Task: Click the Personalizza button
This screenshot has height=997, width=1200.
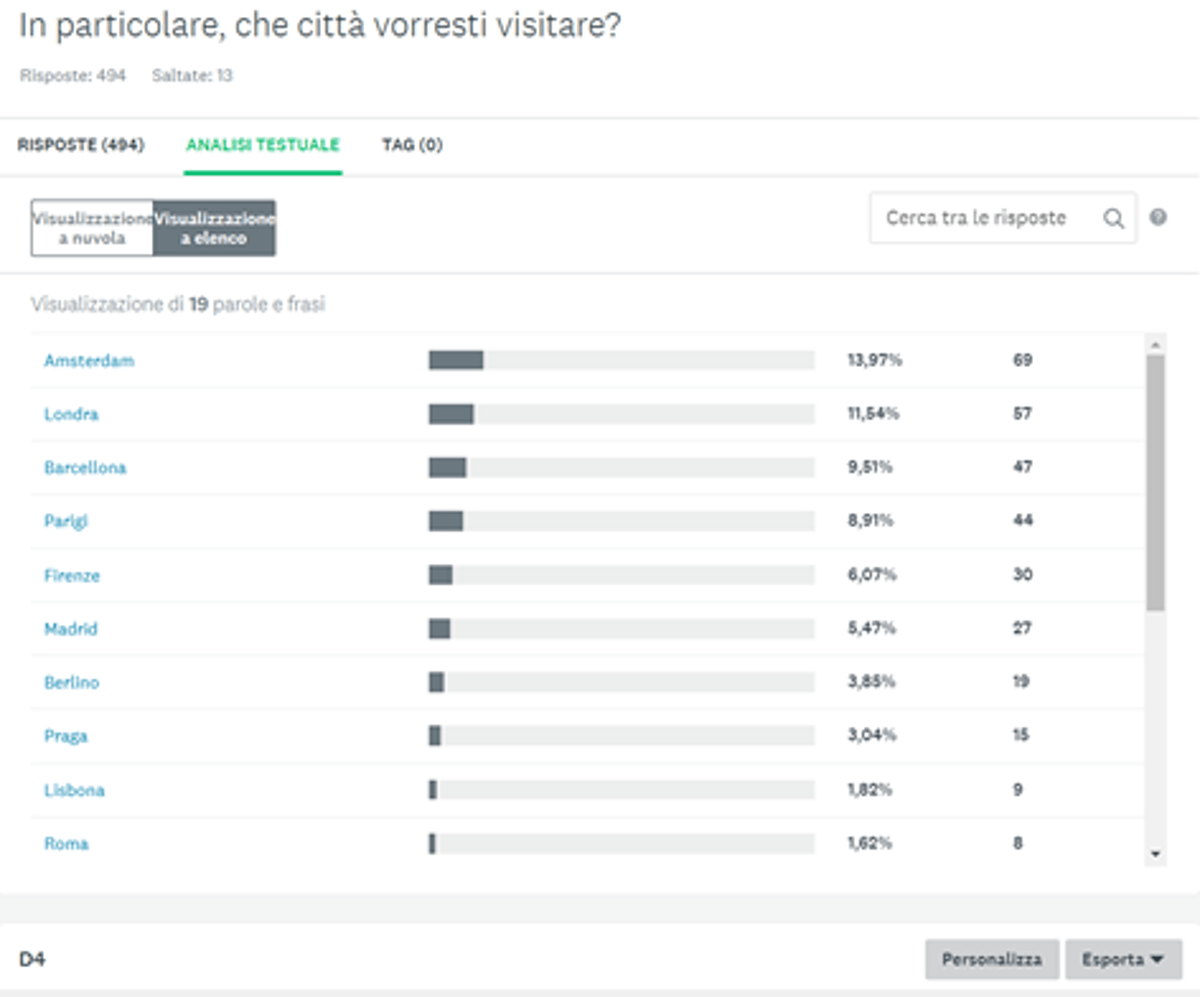Action: (x=991, y=959)
